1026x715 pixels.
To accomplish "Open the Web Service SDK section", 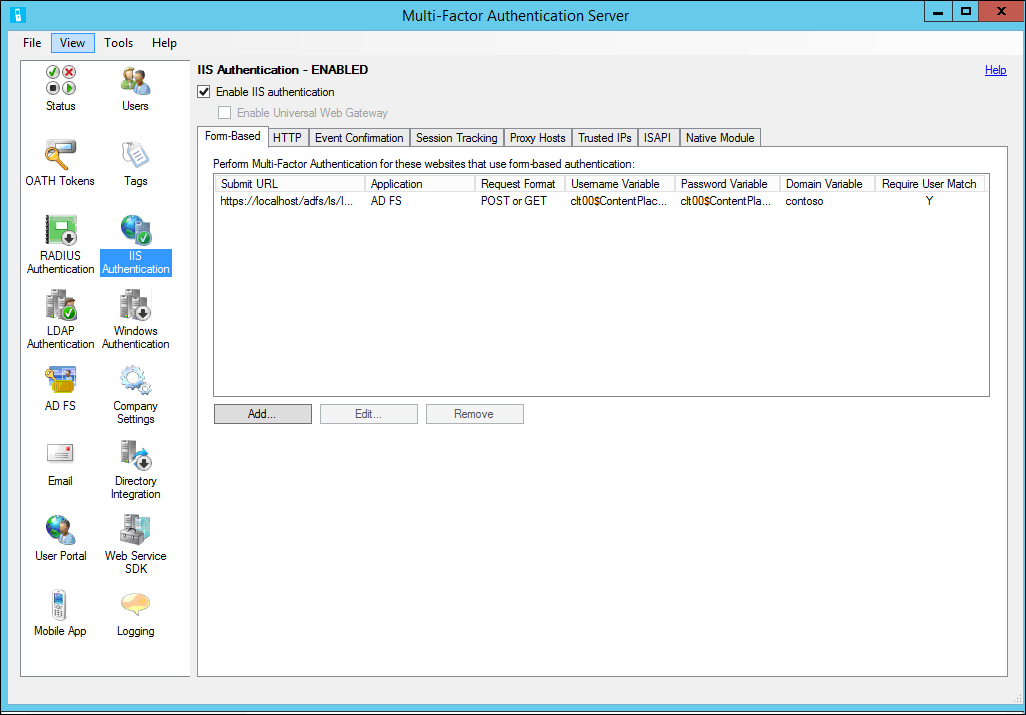I will pyautogui.click(x=135, y=545).
